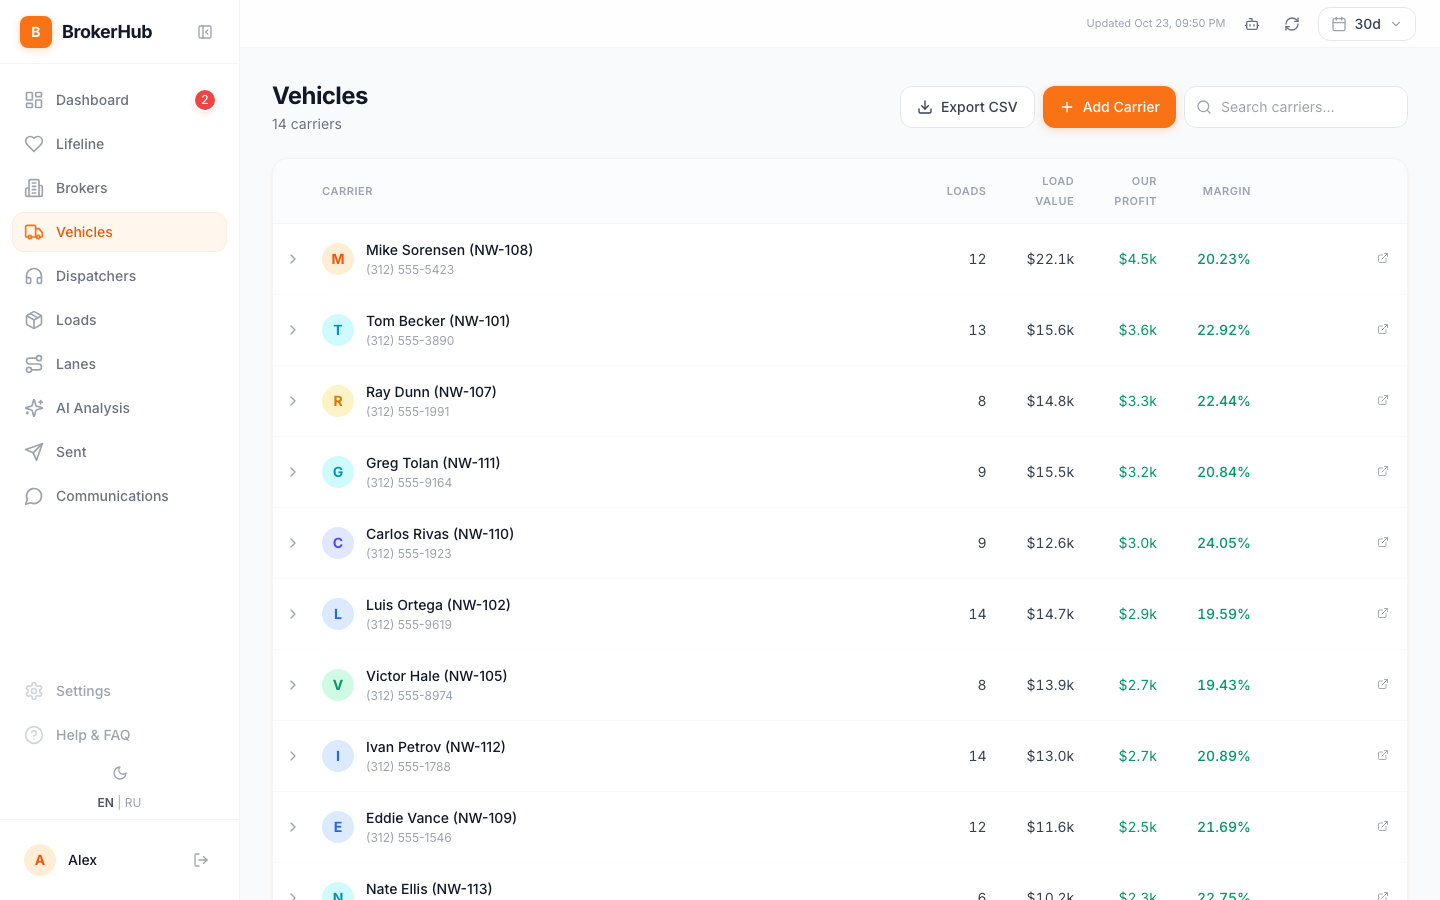Screen dimensions: 1440x900
Task: Open Carlos Rivas external link icon
Action: (1383, 543)
